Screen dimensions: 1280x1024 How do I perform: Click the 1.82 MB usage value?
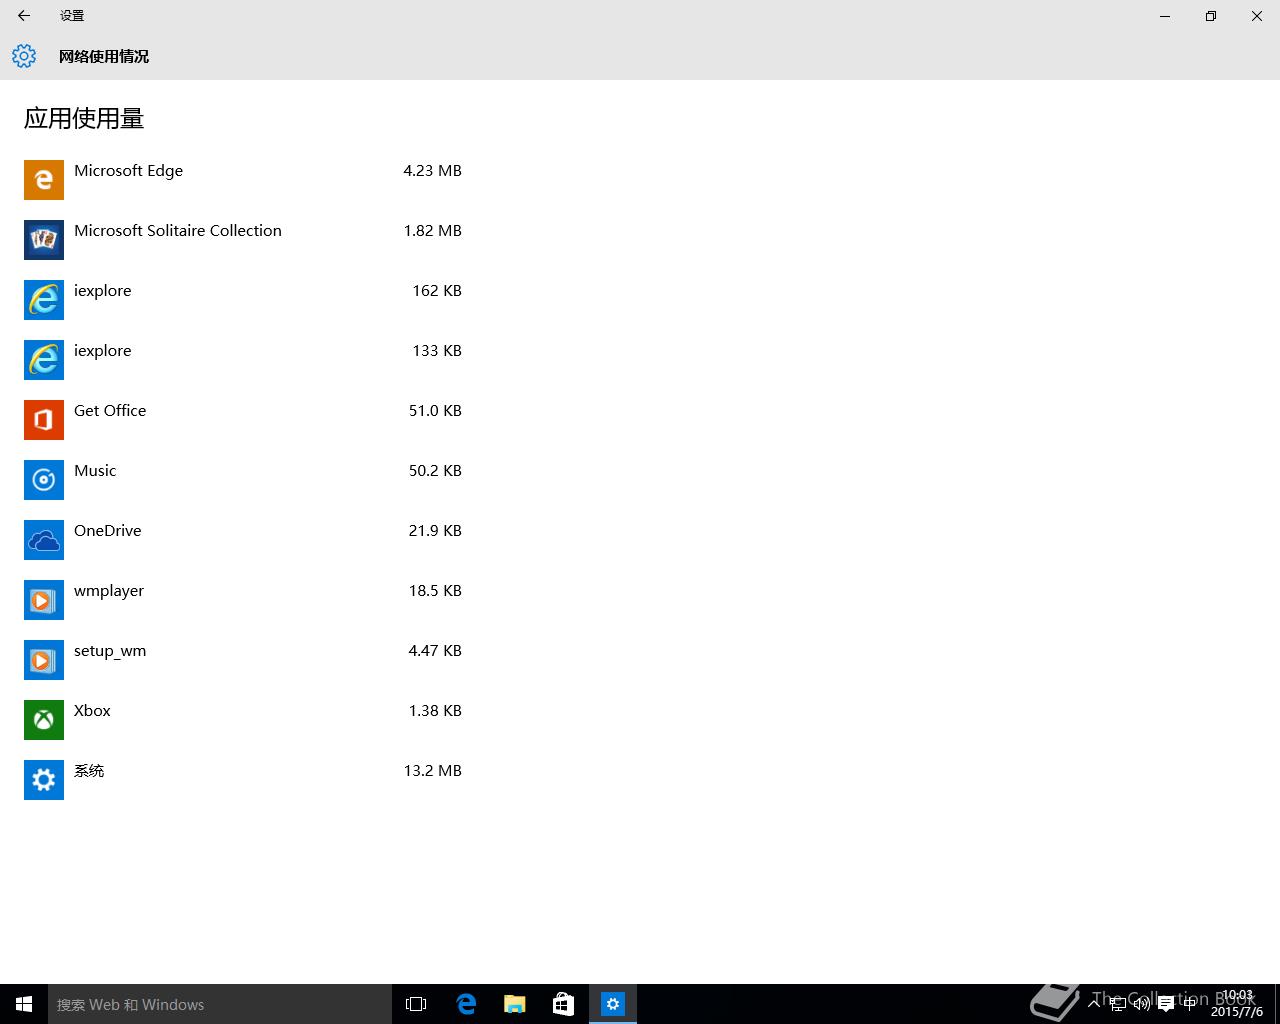click(x=432, y=231)
